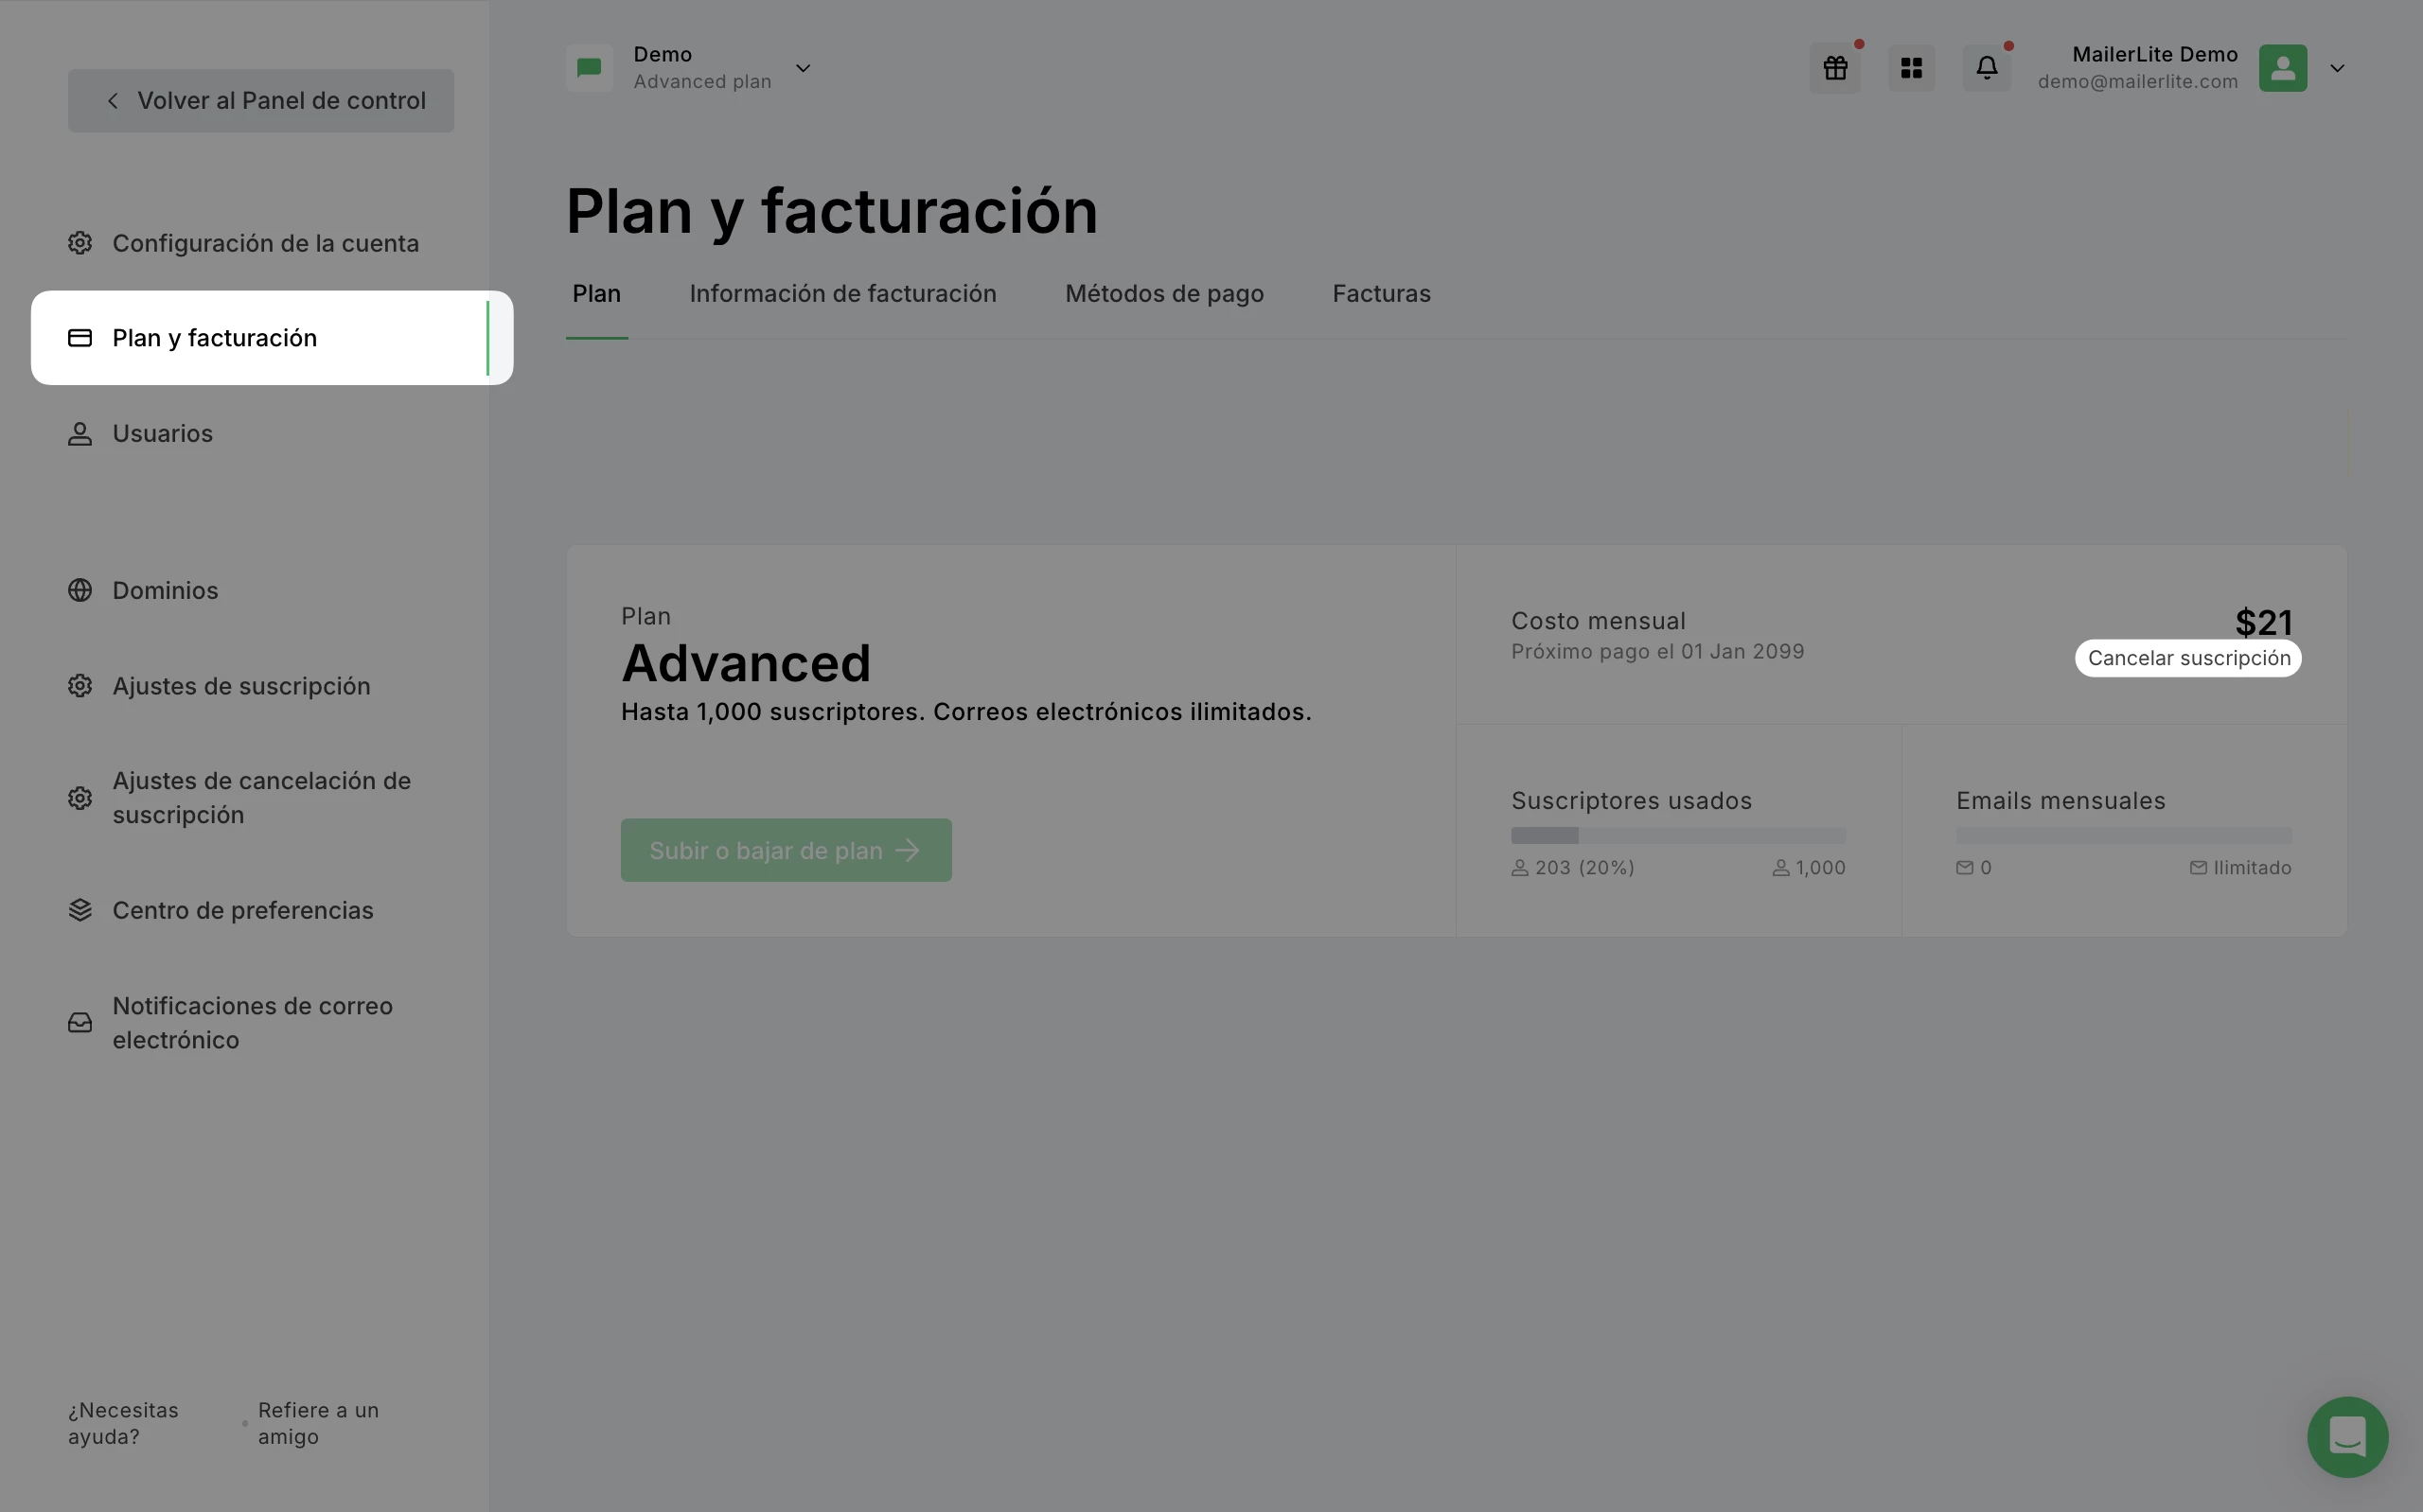The height and width of the screenshot is (1512, 2423).
Task: Click the gift icon in top bar
Action: tap(1834, 68)
